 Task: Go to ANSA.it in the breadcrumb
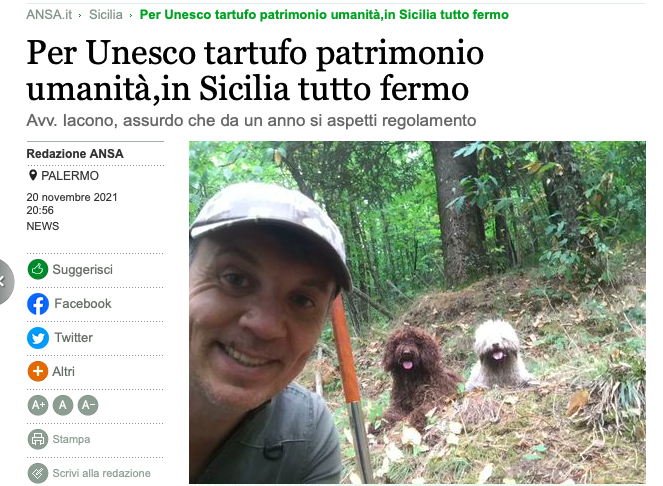[x=49, y=14]
